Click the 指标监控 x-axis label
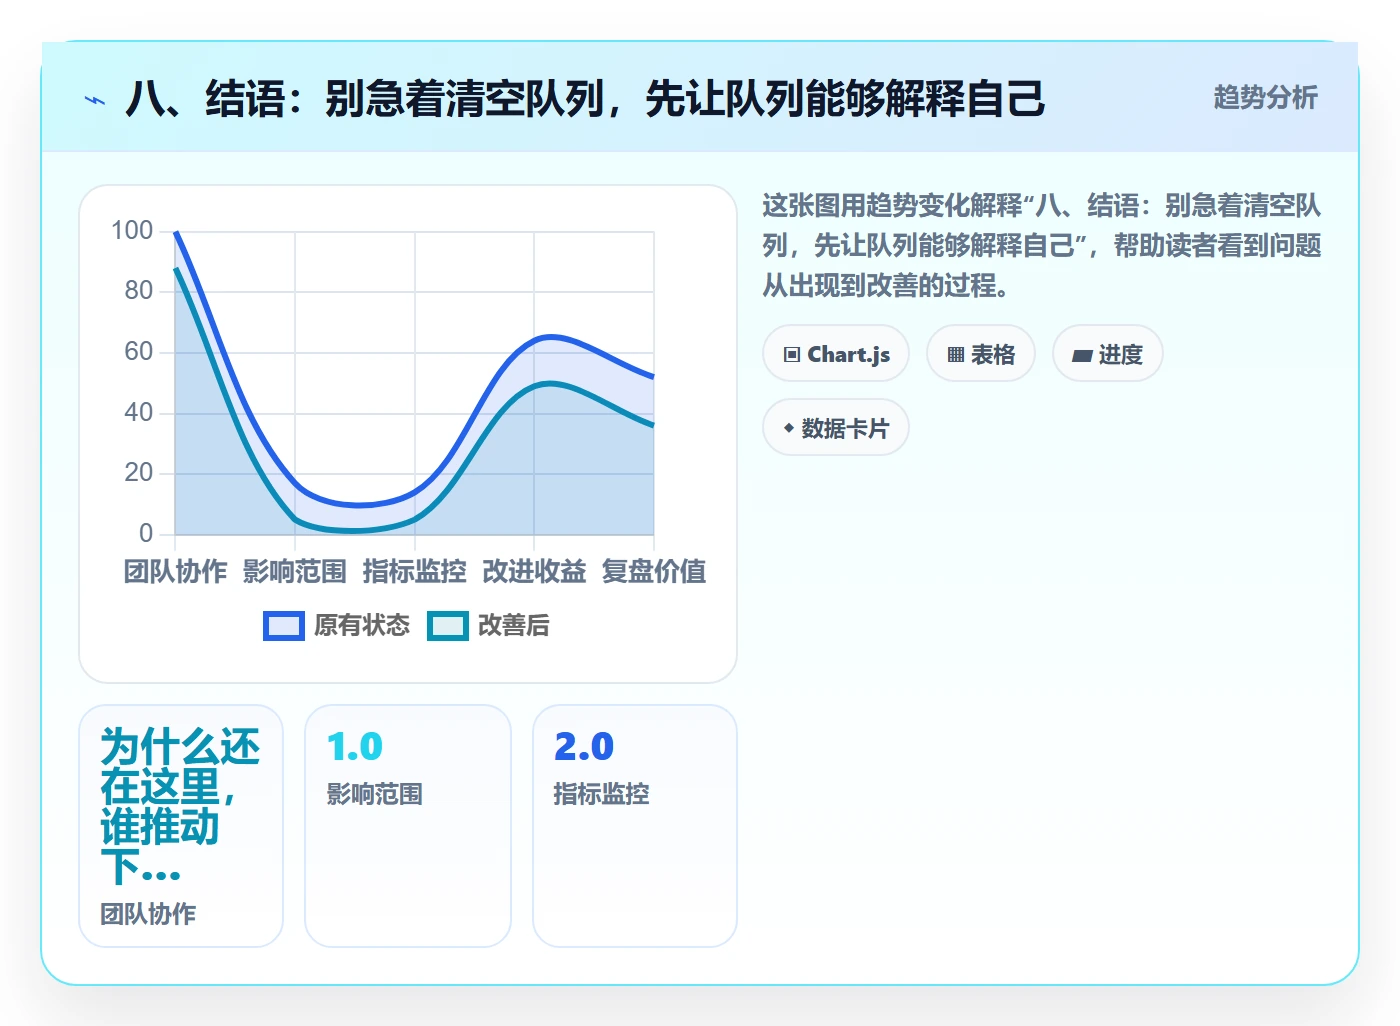The width and height of the screenshot is (1400, 1026). 415,572
